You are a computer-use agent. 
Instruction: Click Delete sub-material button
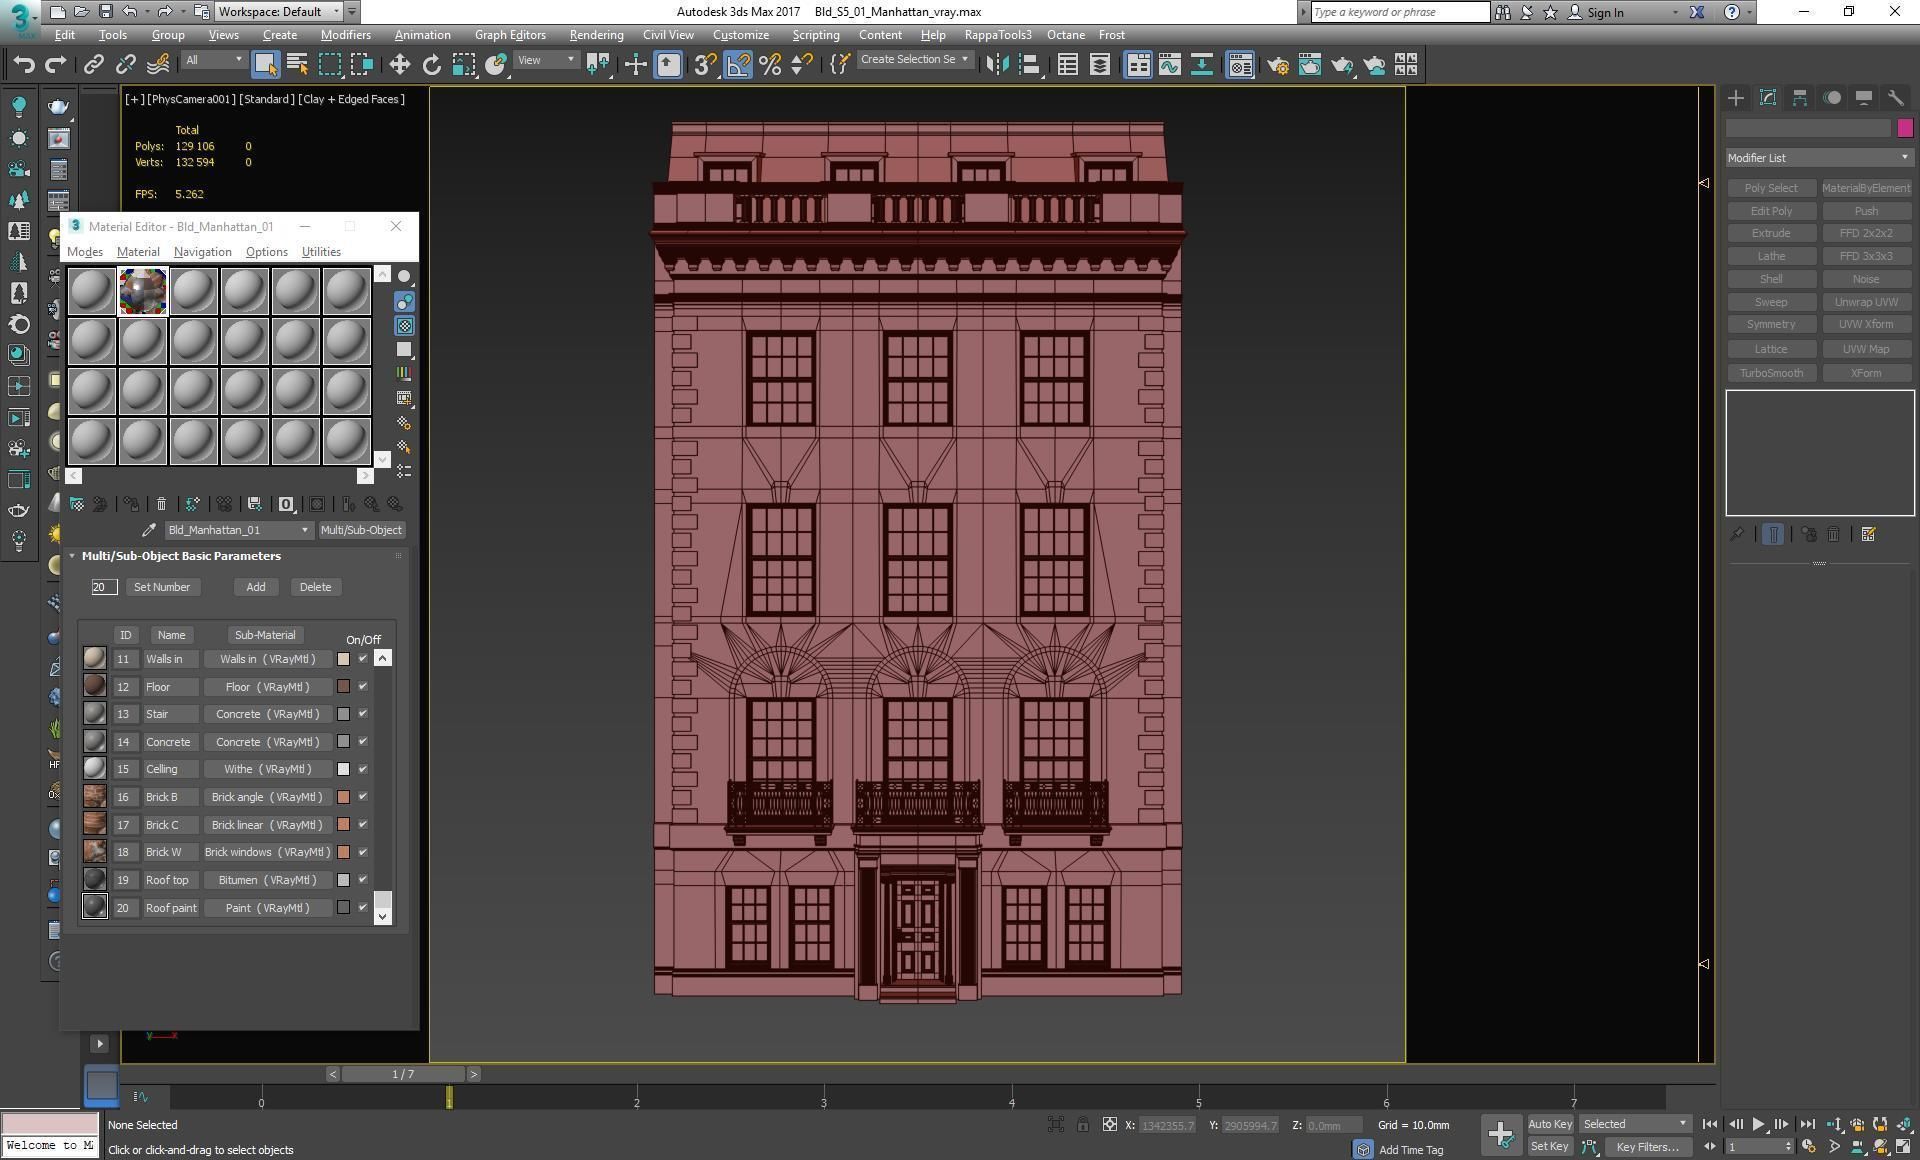click(315, 587)
